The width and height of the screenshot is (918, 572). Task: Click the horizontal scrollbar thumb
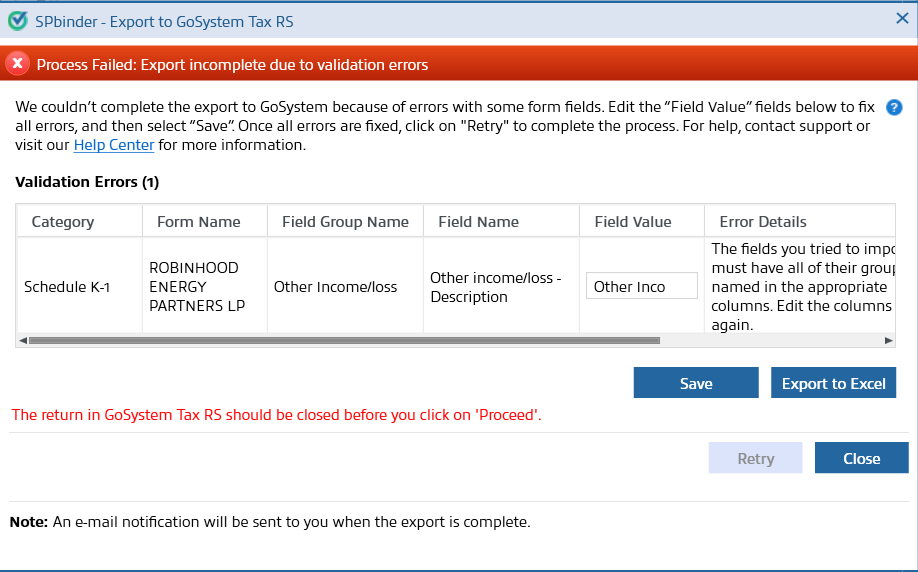coord(345,340)
